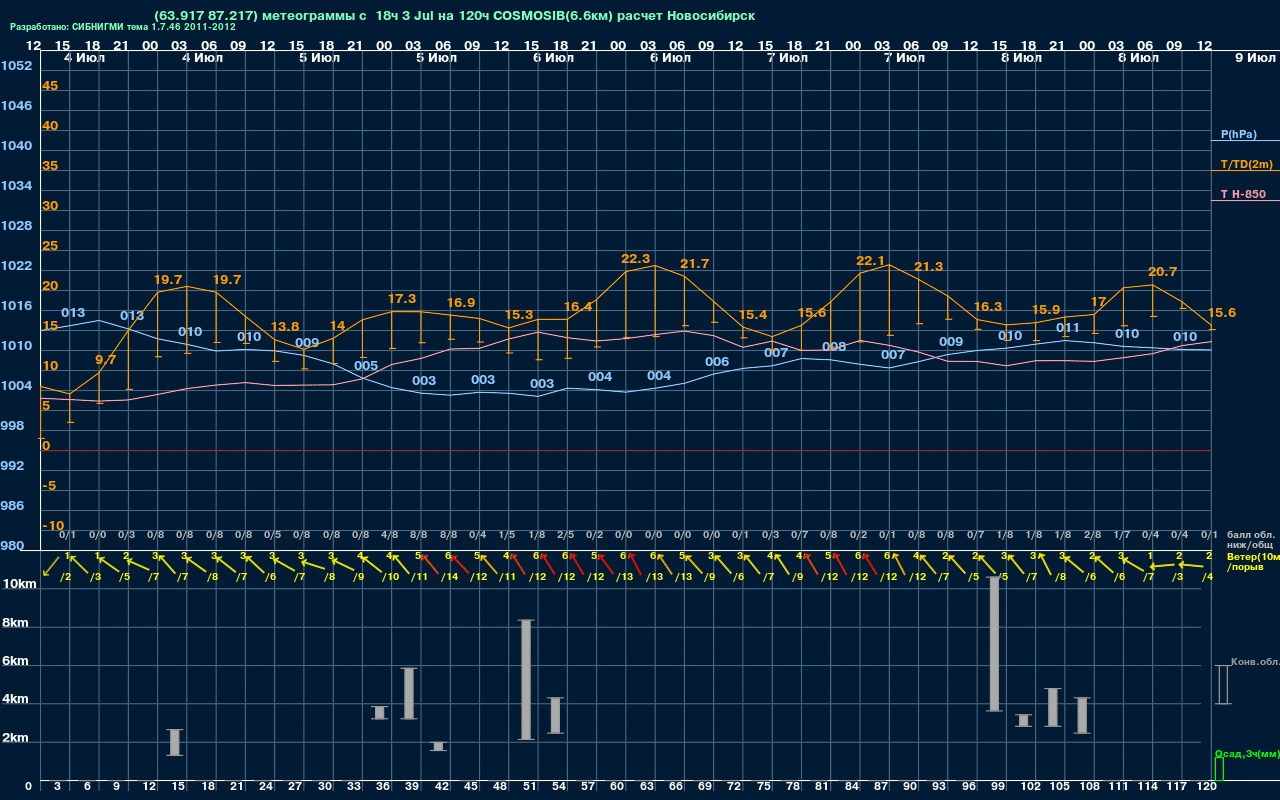Click the 'Ветер(10м) /порыв' legend text
Viewport: 1280px width, 800px height.
coord(1253,561)
